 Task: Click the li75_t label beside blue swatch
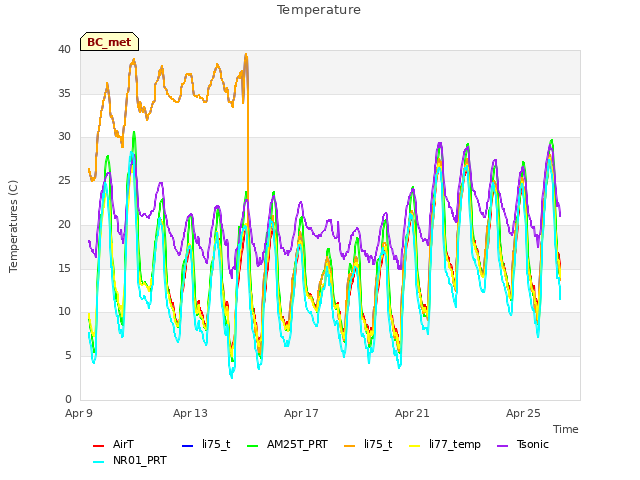coord(216,444)
